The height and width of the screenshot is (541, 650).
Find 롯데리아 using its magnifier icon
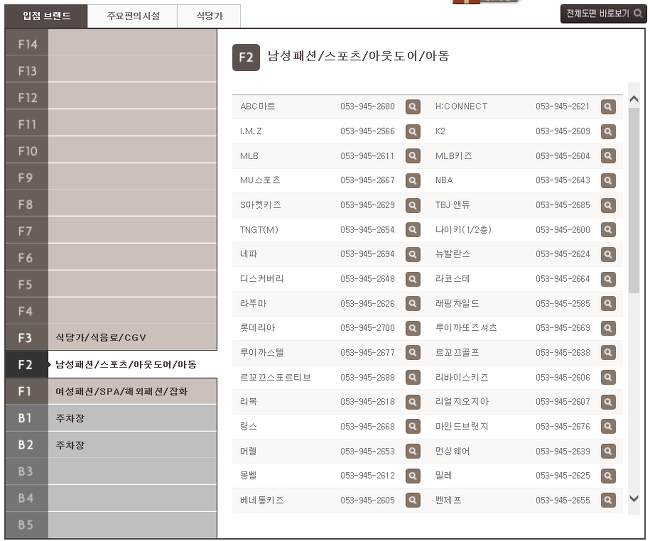(x=412, y=328)
